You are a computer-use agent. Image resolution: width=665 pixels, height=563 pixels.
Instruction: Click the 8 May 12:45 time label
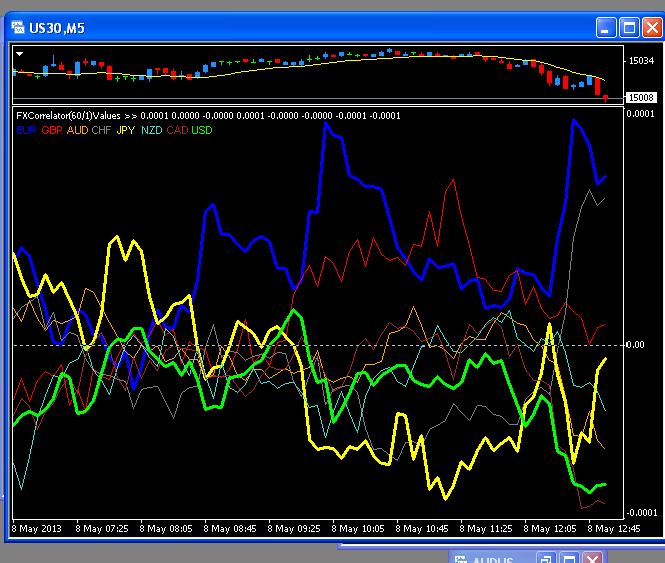(614, 529)
